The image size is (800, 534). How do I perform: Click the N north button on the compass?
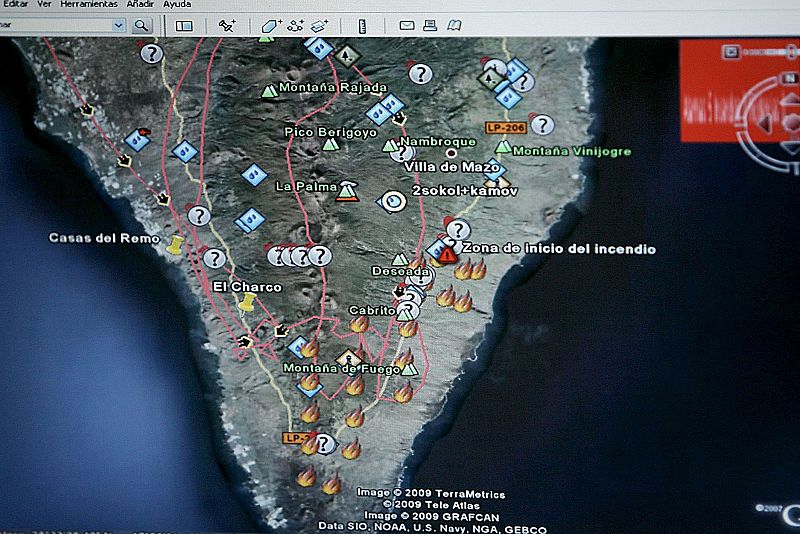(x=790, y=78)
